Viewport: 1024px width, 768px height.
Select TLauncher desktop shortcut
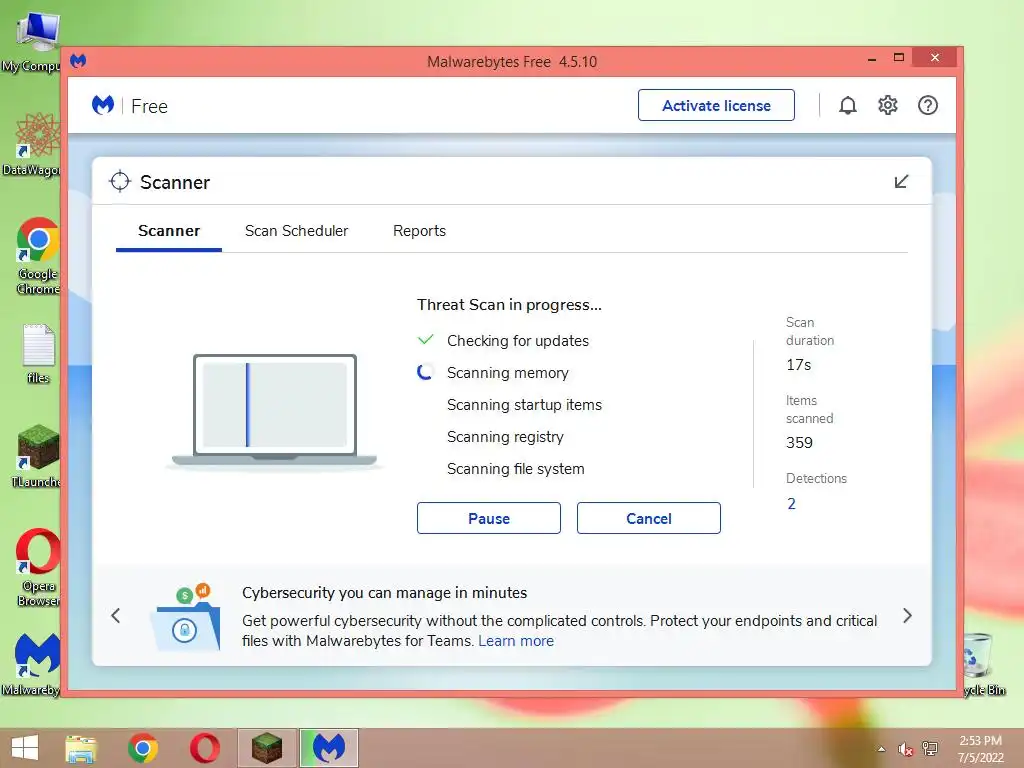(x=37, y=456)
